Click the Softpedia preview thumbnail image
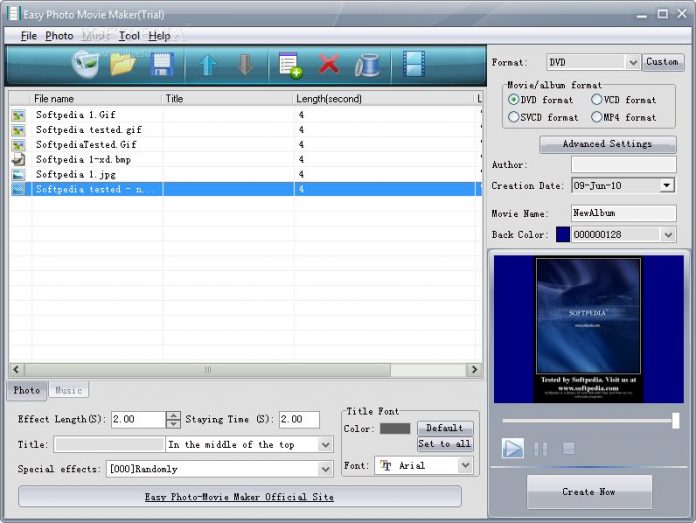This screenshot has width=696, height=523. [x=588, y=329]
